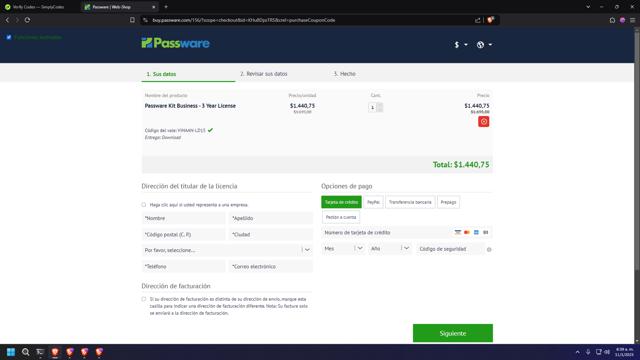
Task: Open taskbar Search magnifier
Action: click(x=25, y=352)
